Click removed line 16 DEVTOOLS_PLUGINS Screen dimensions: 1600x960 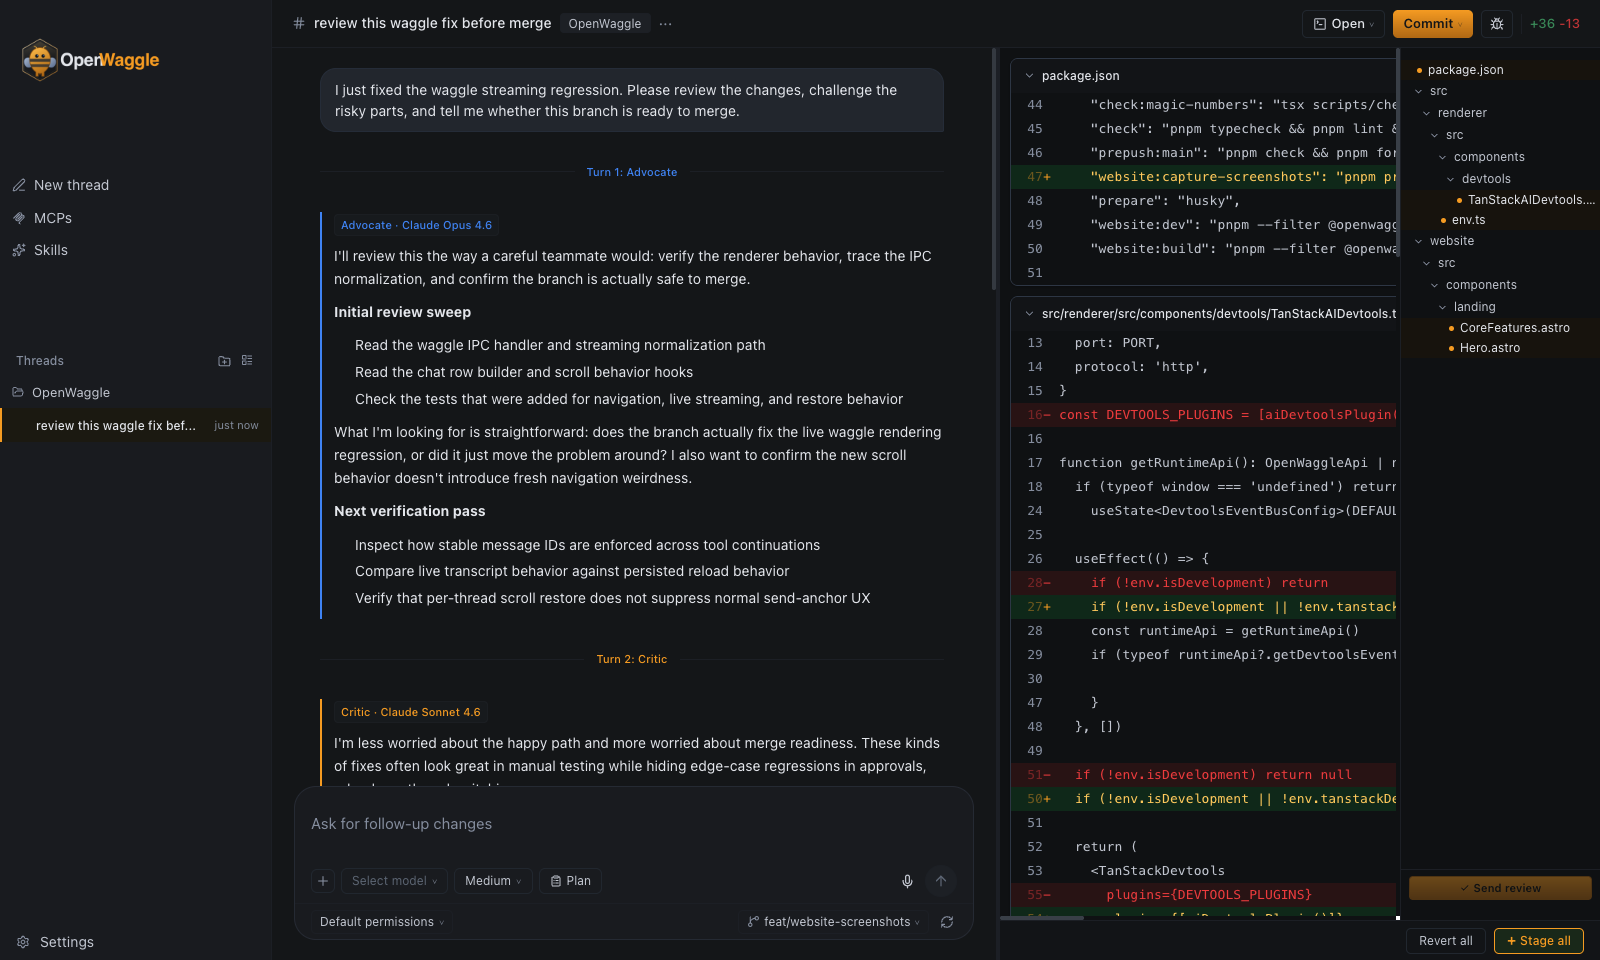pos(1204,415)
